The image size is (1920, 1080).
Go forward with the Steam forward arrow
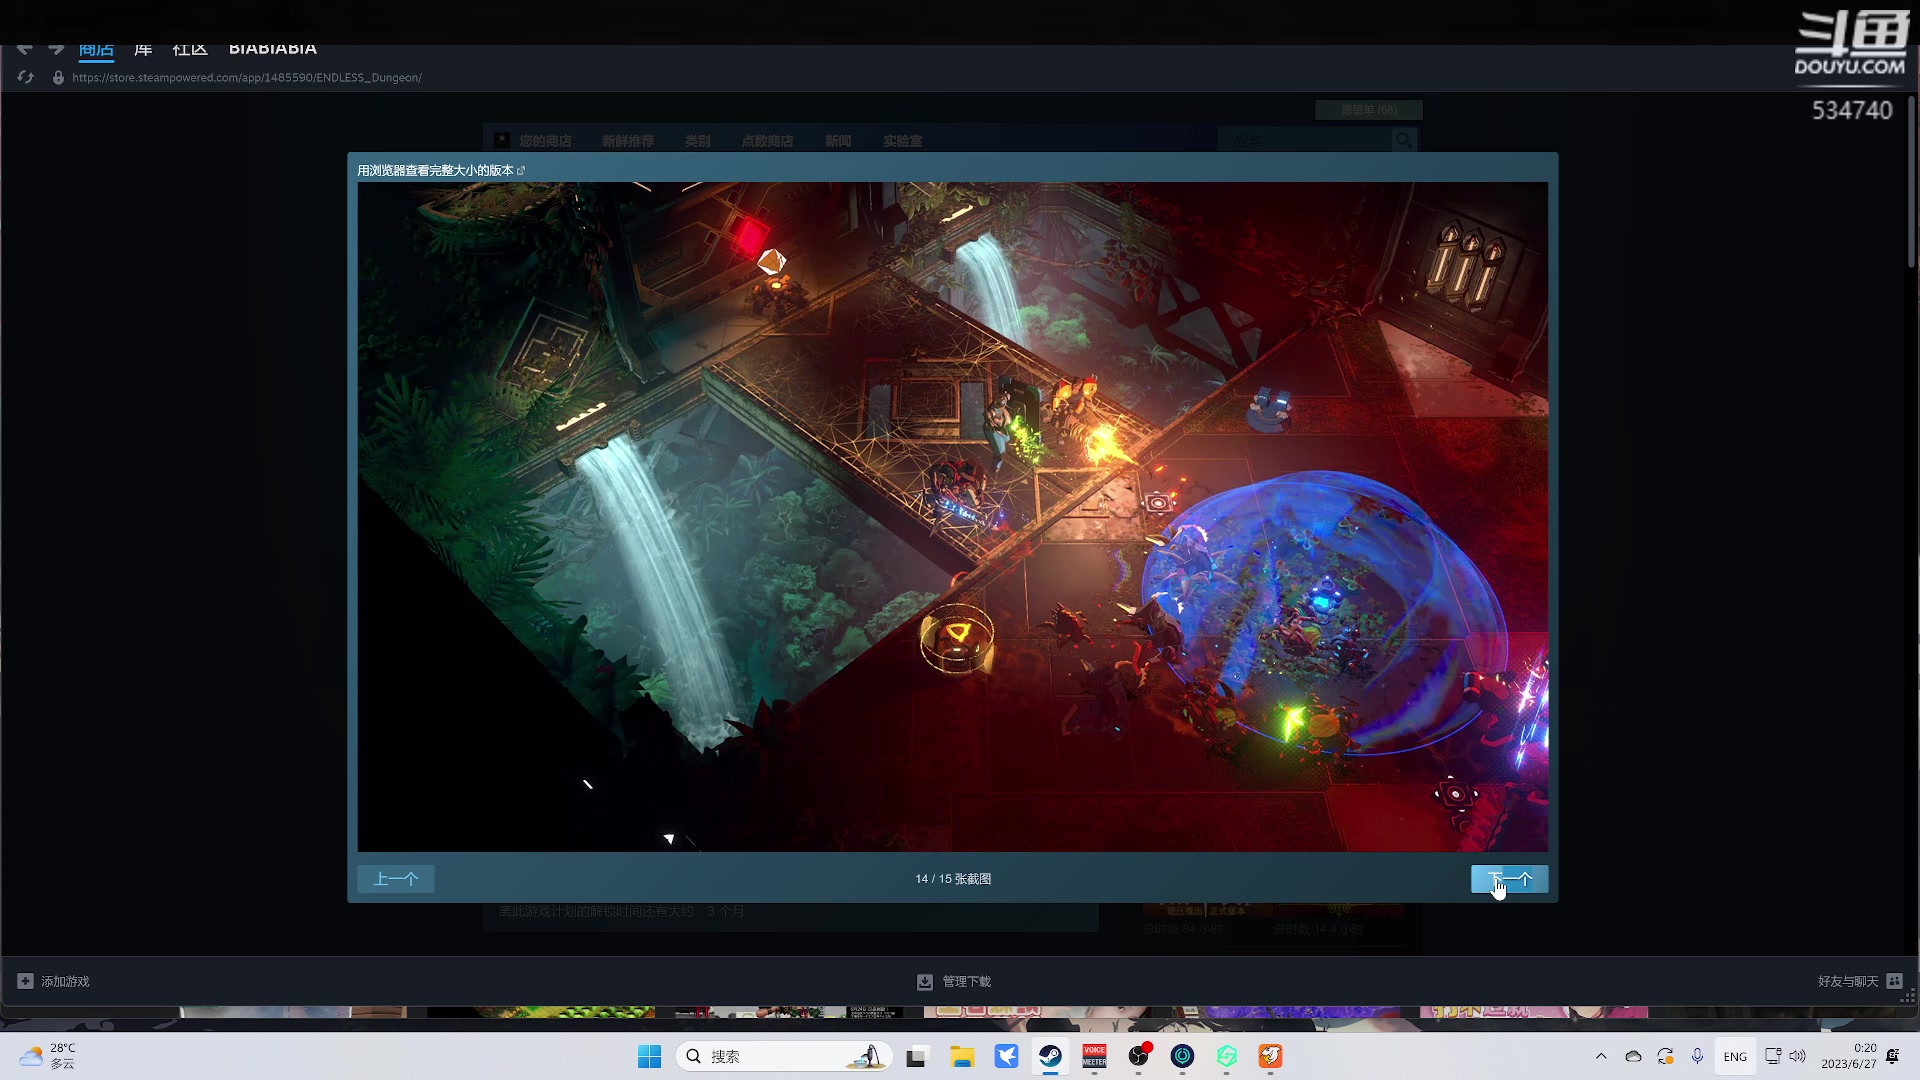[56, 48]
